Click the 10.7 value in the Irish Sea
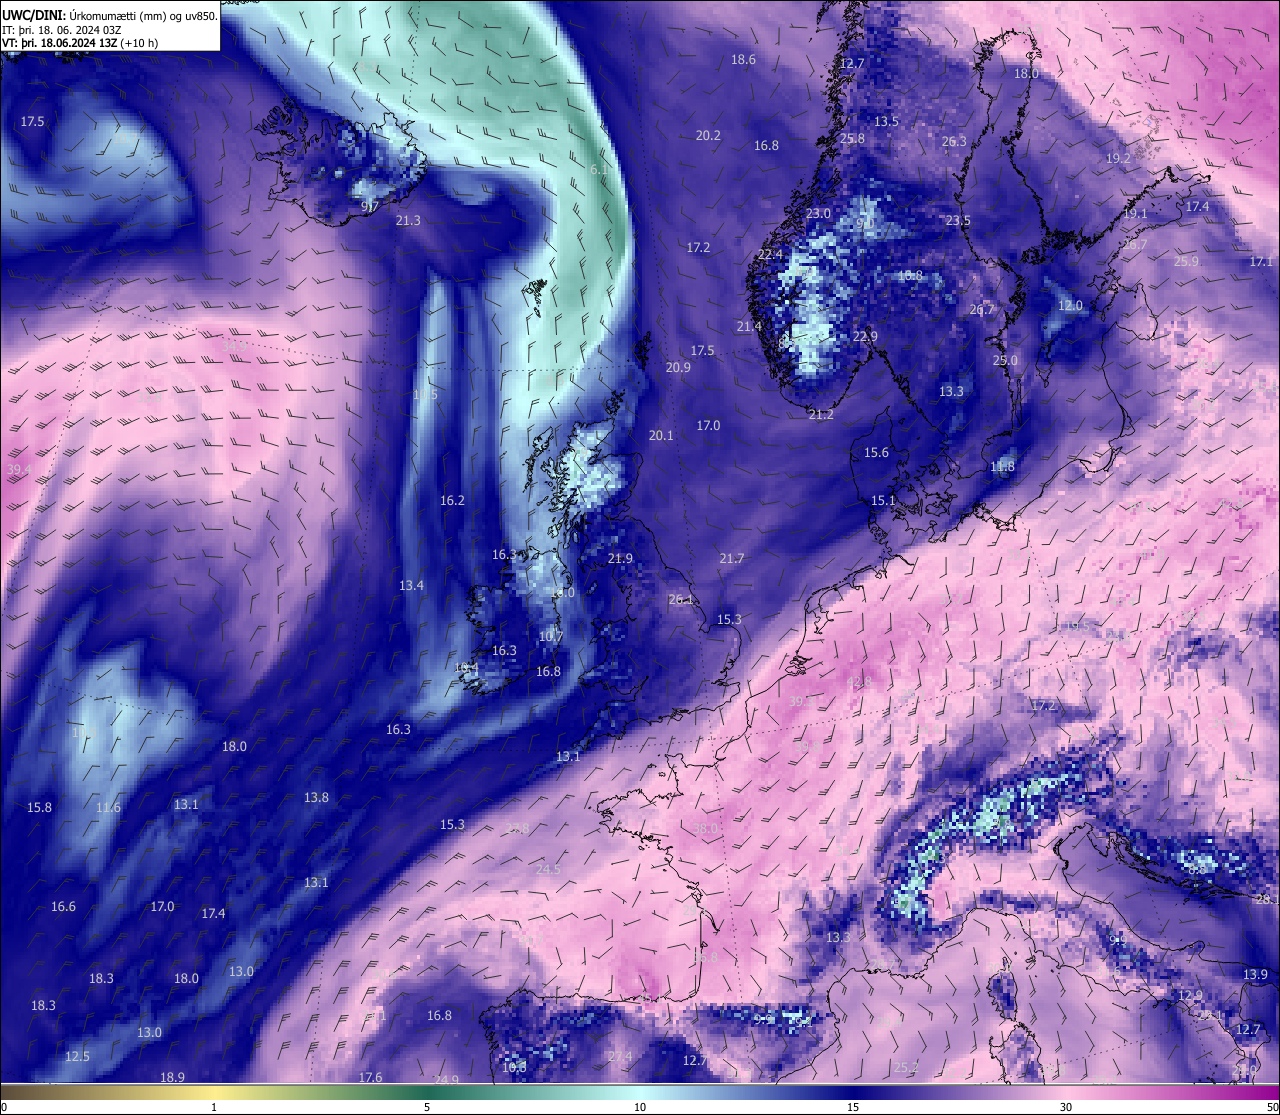The image size is (1280, 1115). (x=551, y=637)
